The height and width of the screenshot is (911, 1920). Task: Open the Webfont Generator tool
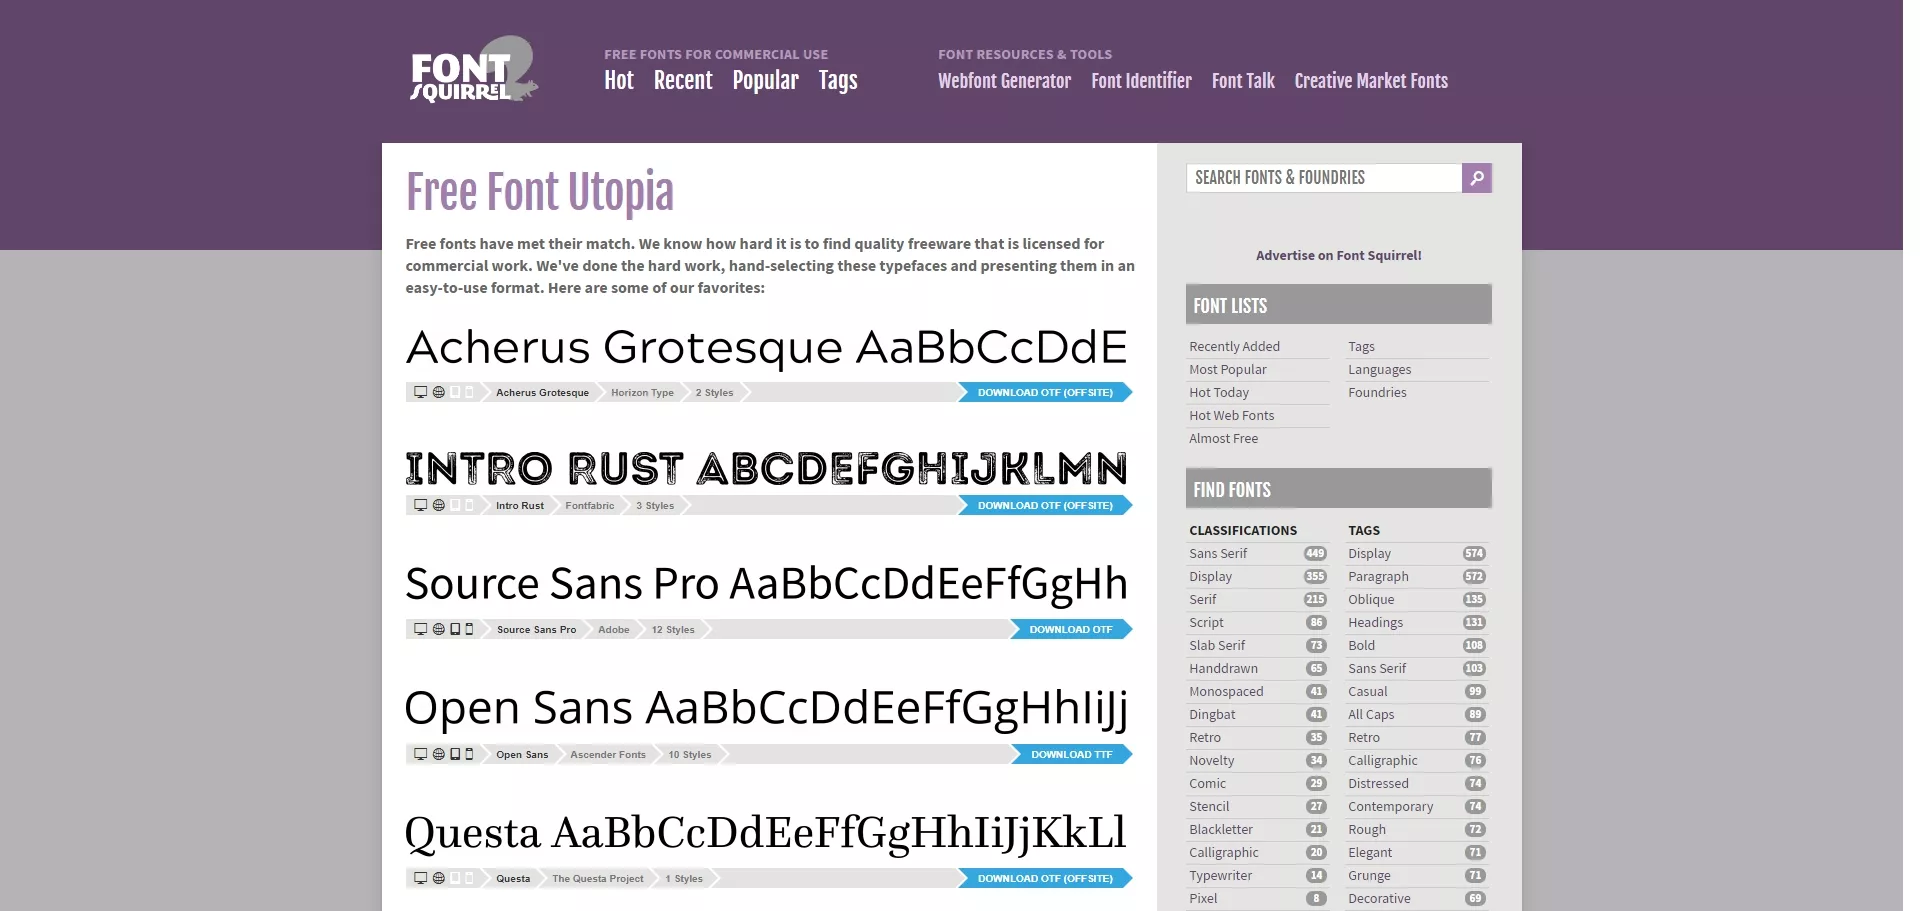[x=1004, y=81]
